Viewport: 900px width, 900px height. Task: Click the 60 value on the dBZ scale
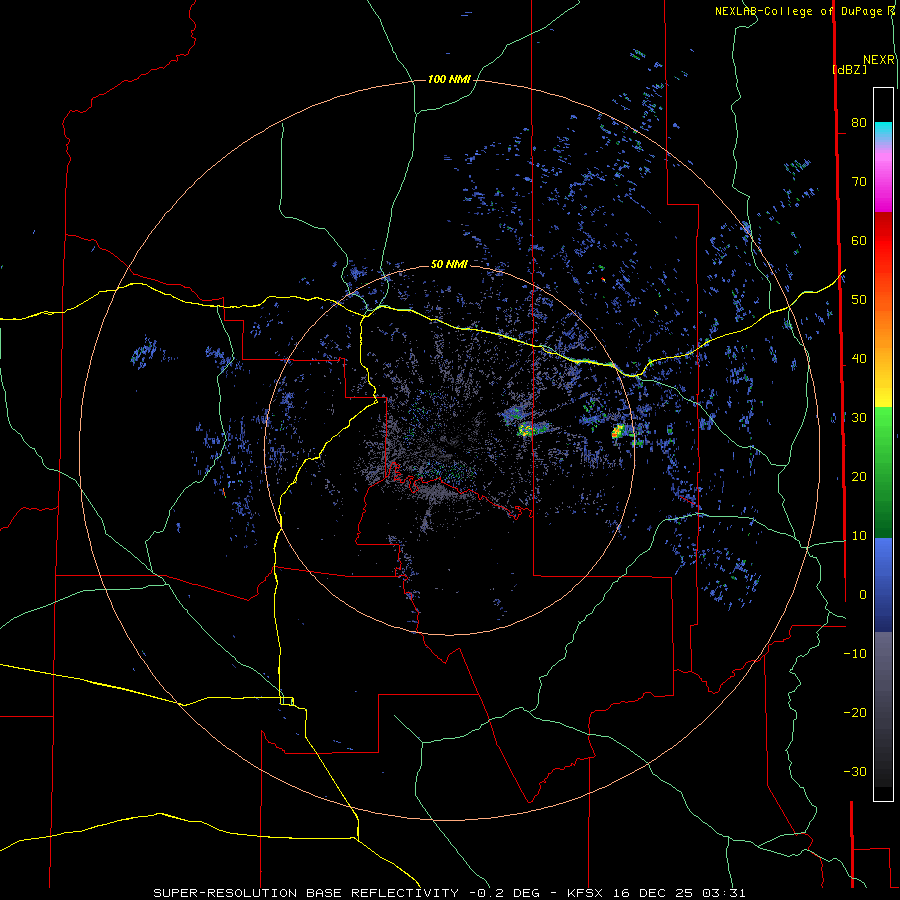[x=859, y=240]
